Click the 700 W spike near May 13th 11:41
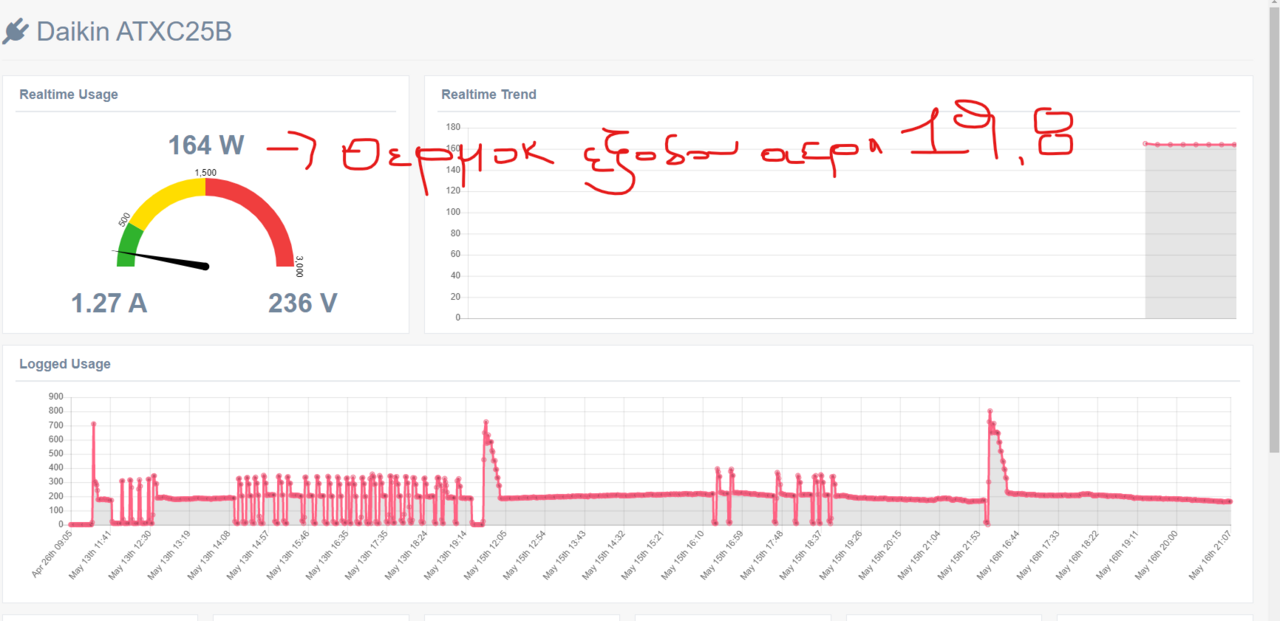The width and height of the screenshot is (1280, 621). (x=93, y=424)
